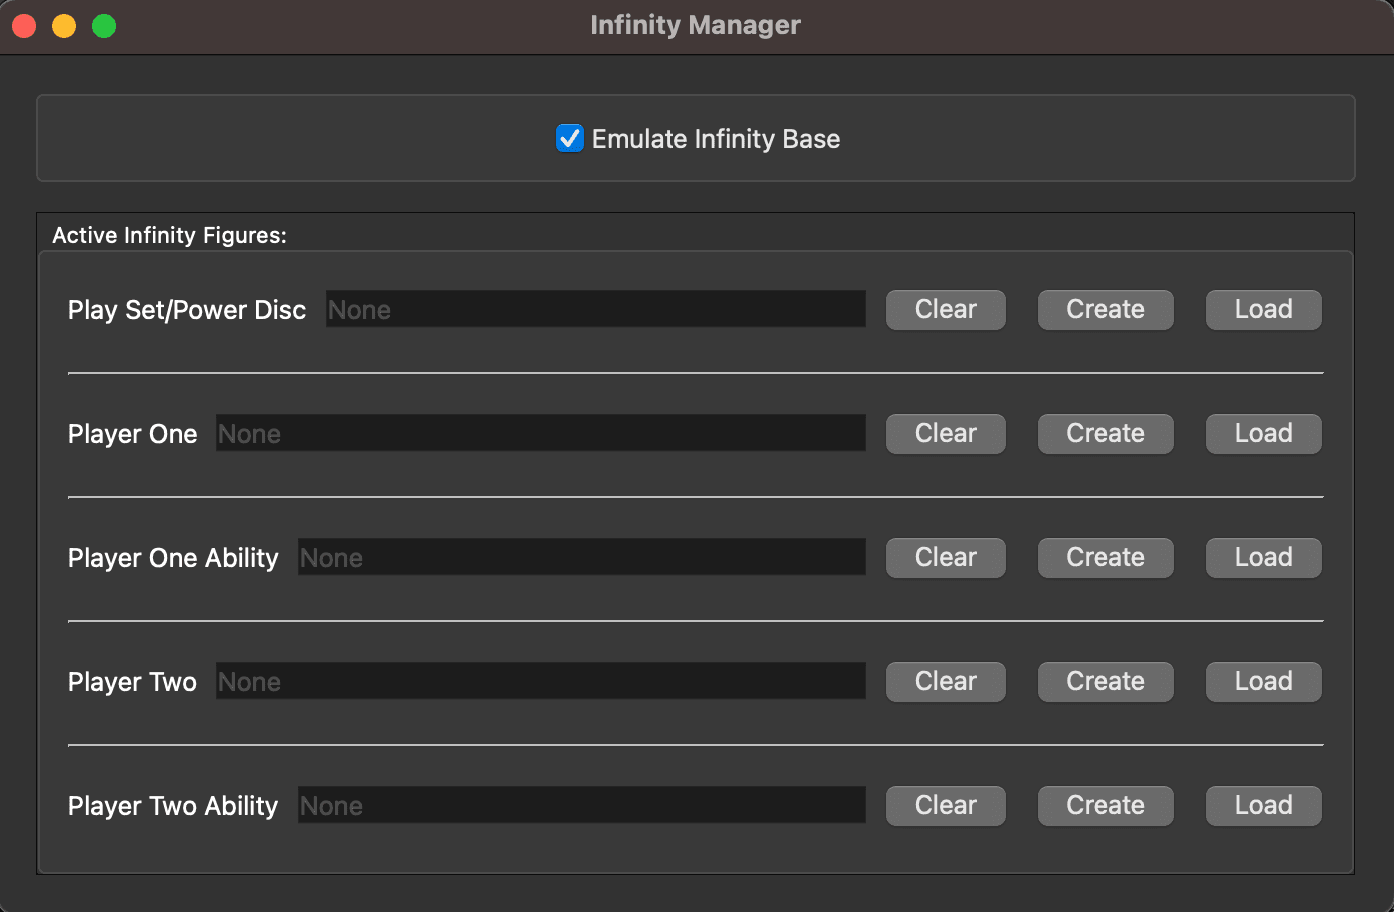Click the Infinity Manager window title
Viewport: 1394px width, 912px height.
click(696, 25)
